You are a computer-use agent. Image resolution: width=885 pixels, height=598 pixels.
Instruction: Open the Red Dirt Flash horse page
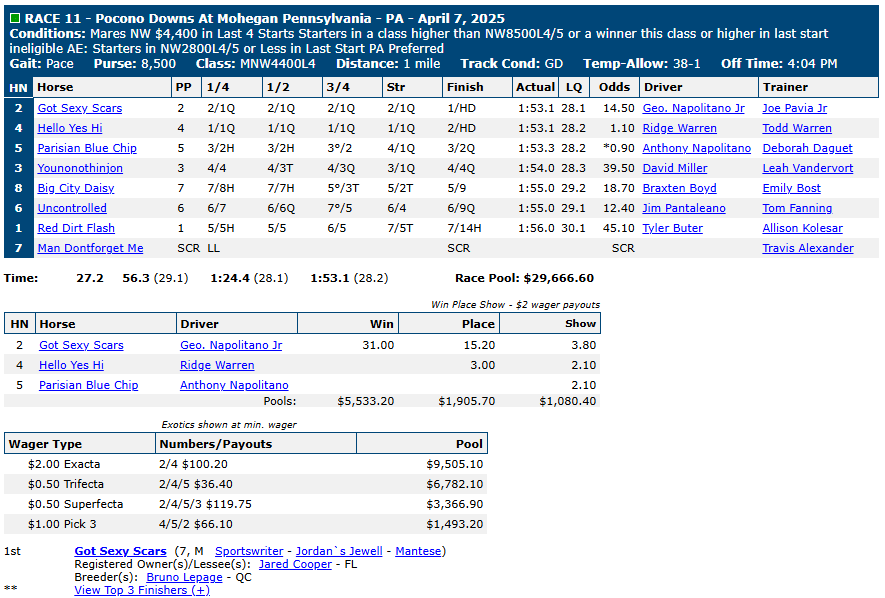(76, 228)
